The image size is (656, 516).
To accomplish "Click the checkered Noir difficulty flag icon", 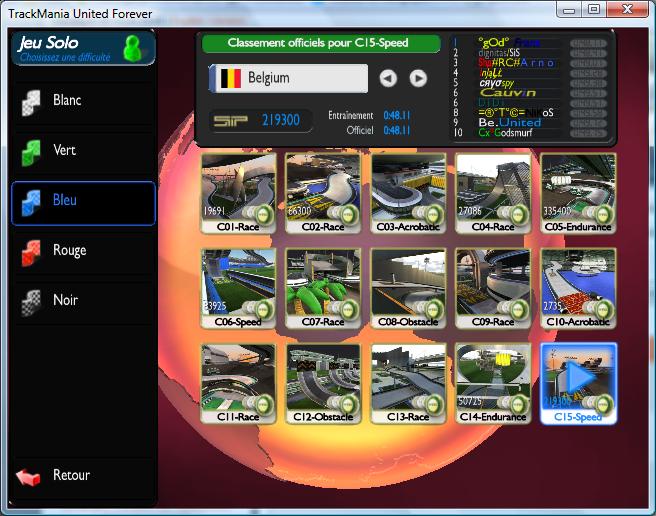I will (x=32, y=301).
